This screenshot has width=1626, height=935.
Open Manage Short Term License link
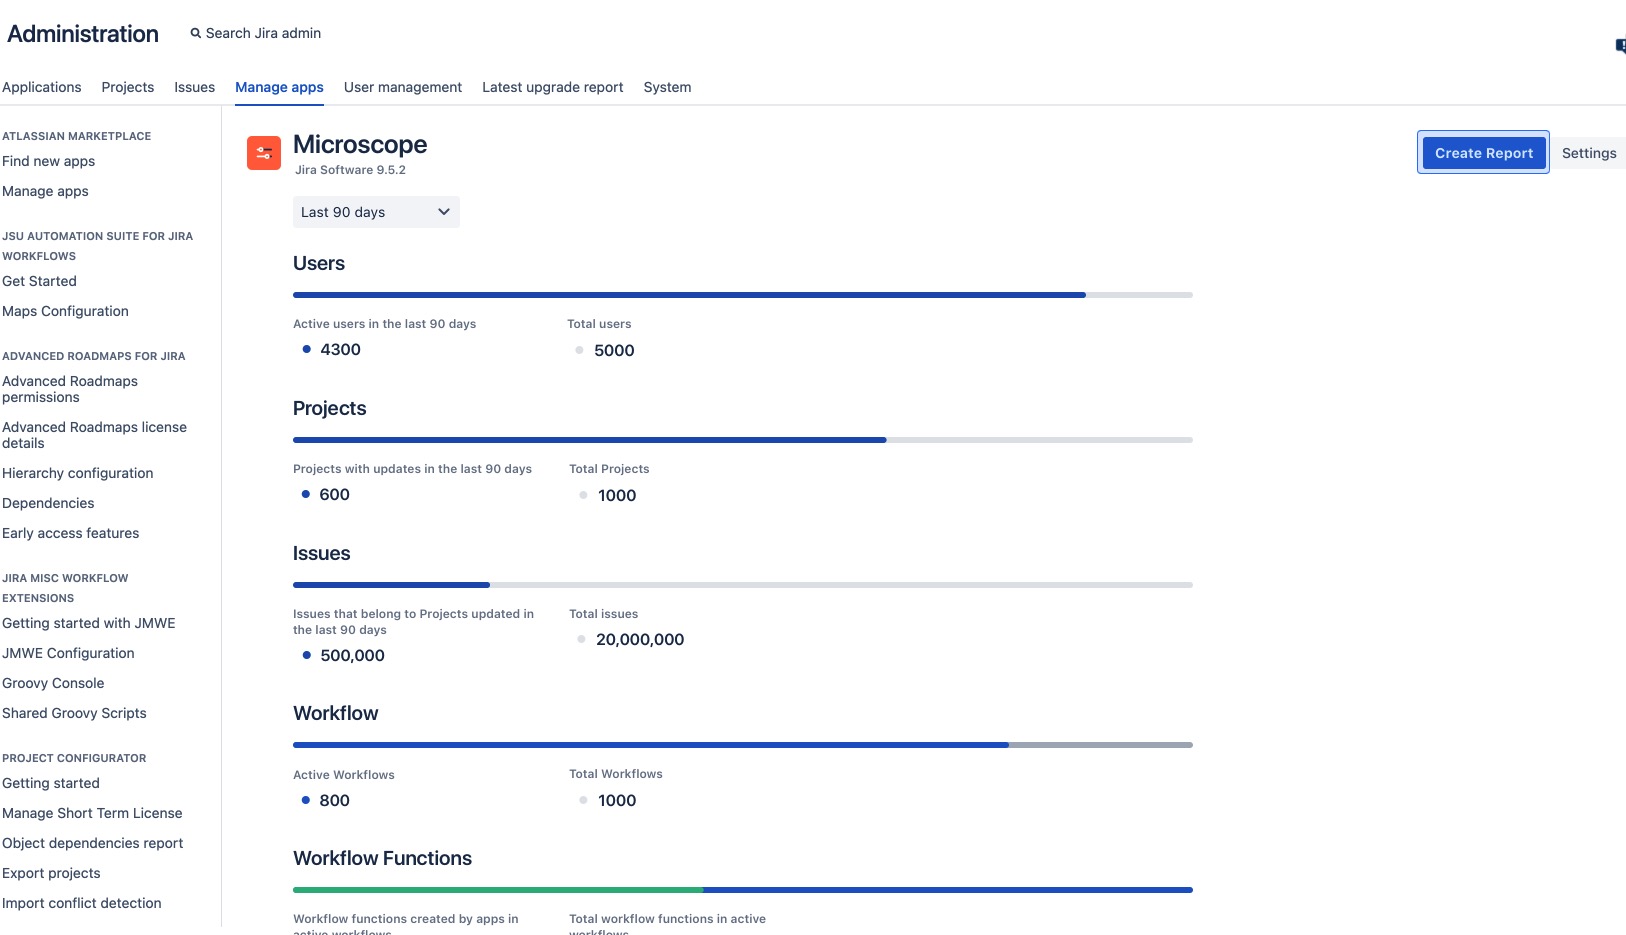[92, 813]
